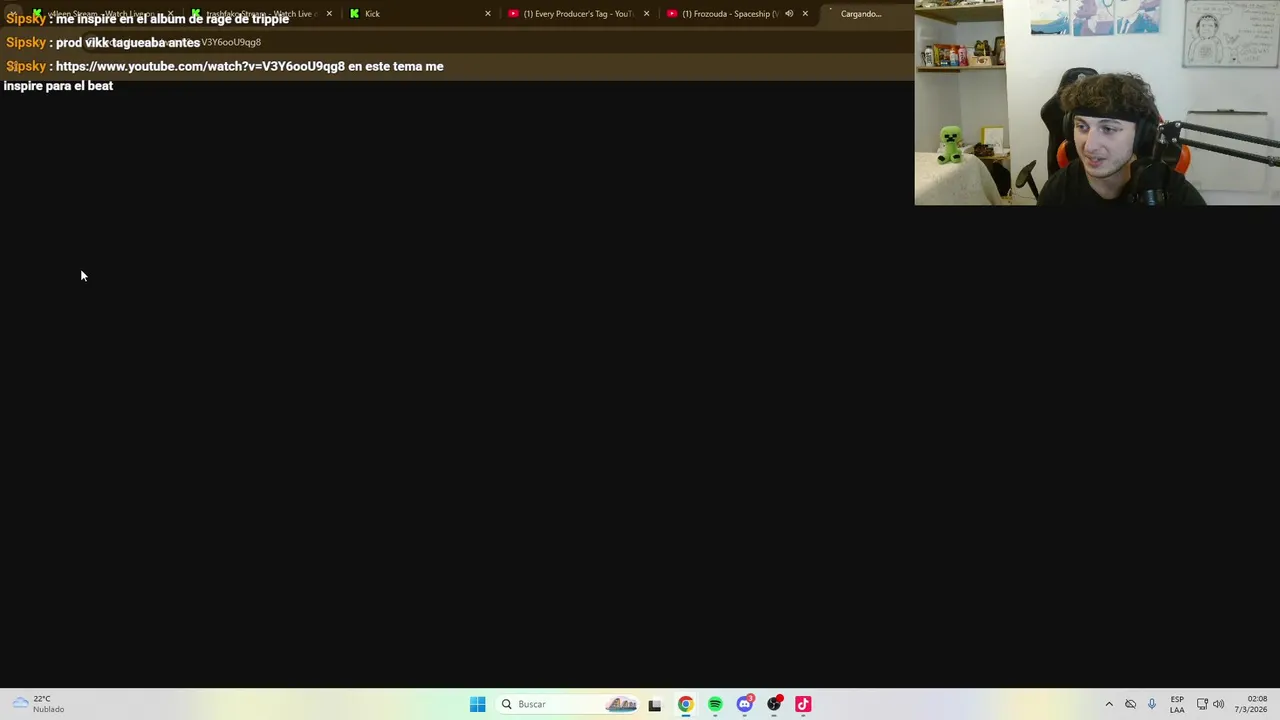Mute audio on the Frozouda tab speaker icon

pyautogui.click(x=789, y=14)
